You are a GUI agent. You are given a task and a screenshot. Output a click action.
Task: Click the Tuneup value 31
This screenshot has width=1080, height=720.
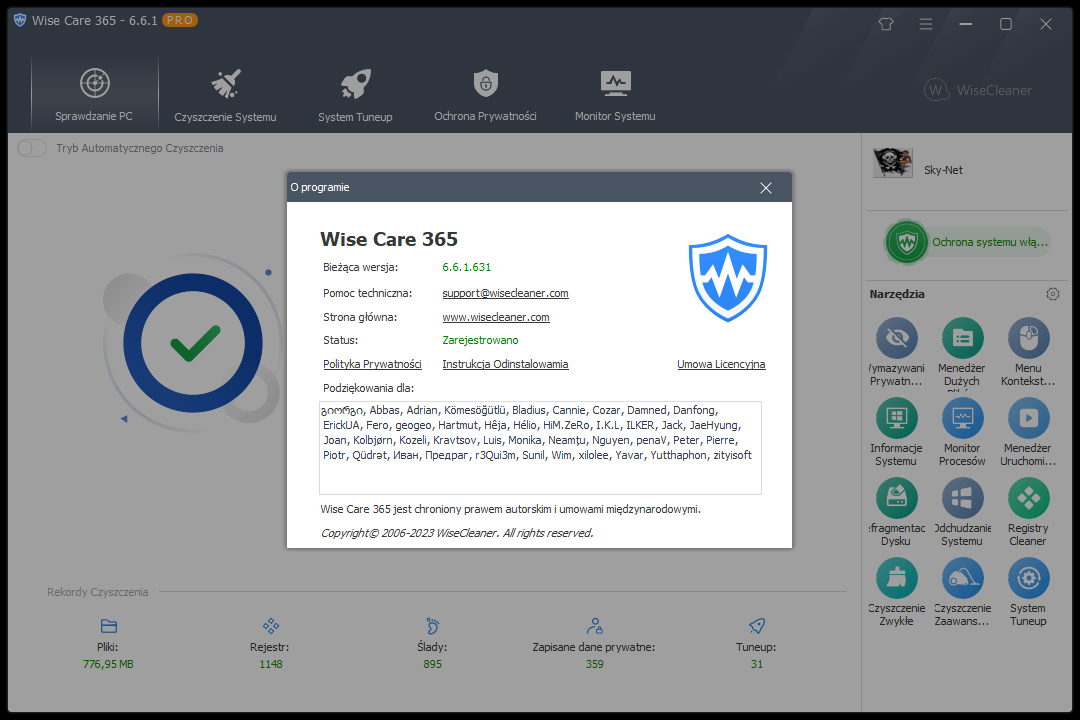(x=756, y=664)
